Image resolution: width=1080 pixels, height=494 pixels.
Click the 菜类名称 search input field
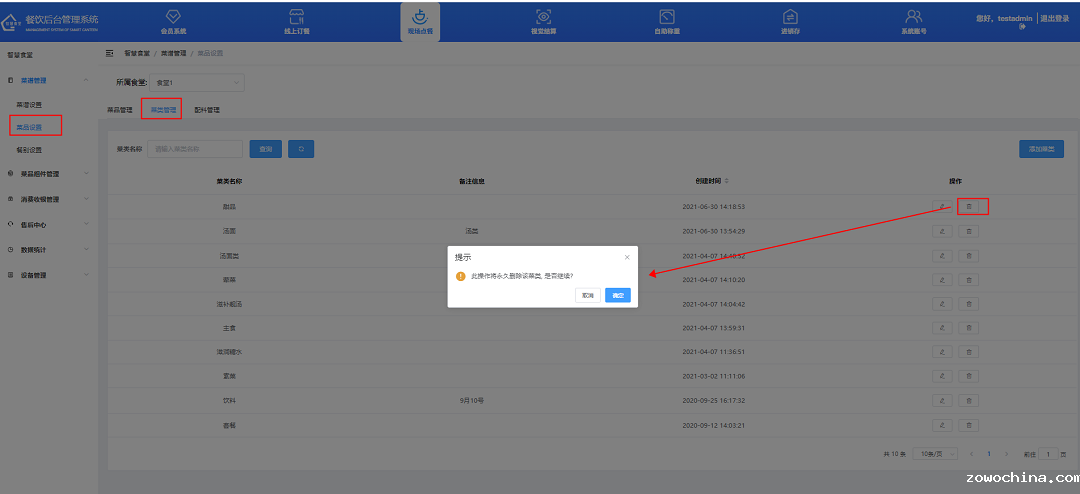pos(195,149)
